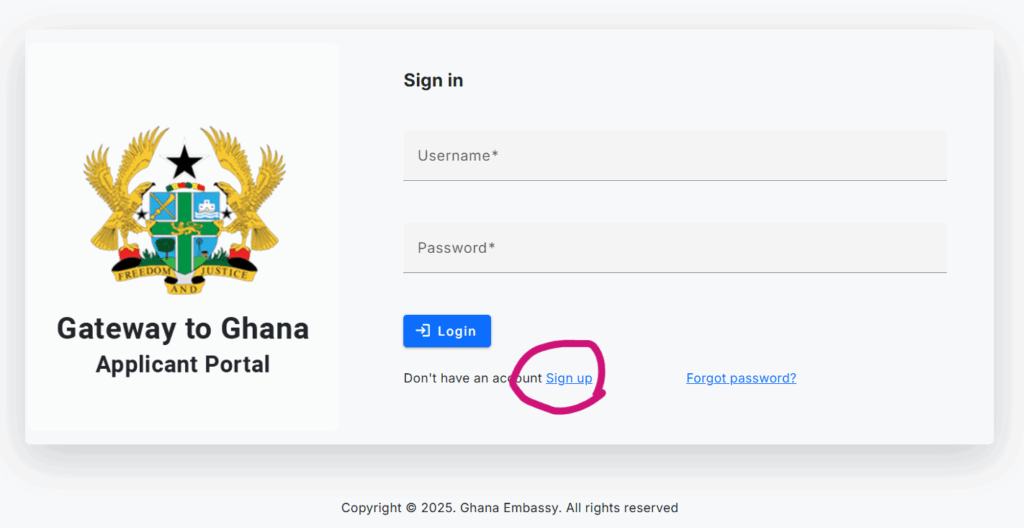Click the Freedom and Justice banner

(x=184, y=275)
